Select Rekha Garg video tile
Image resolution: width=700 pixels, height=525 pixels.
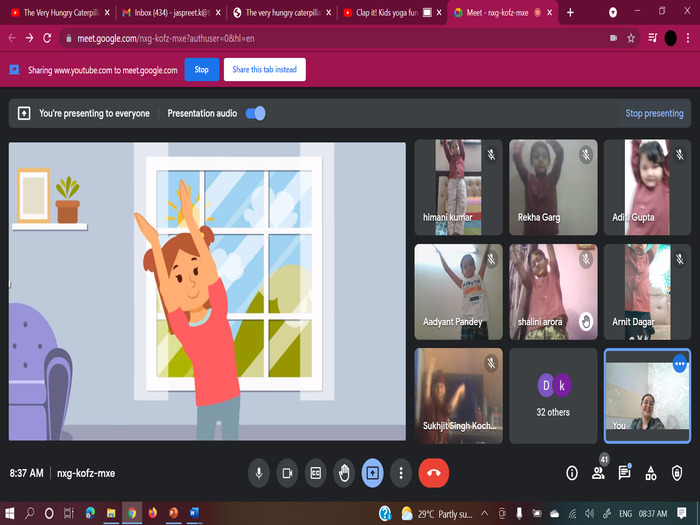[x=553, y=187]
